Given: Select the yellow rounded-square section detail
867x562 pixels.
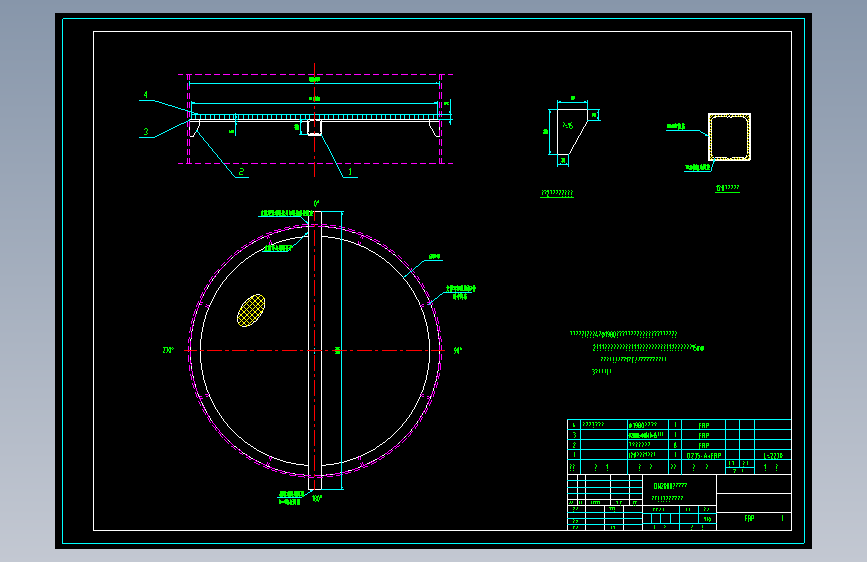Looking at the screenshot, I should pos(729,137).
